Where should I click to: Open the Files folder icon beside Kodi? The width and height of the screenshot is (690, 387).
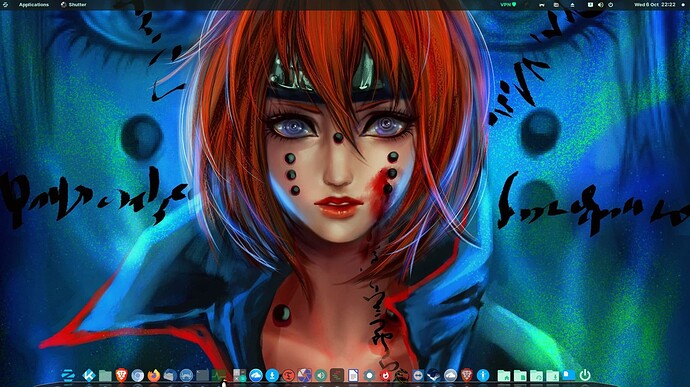(x=105, y=375)
